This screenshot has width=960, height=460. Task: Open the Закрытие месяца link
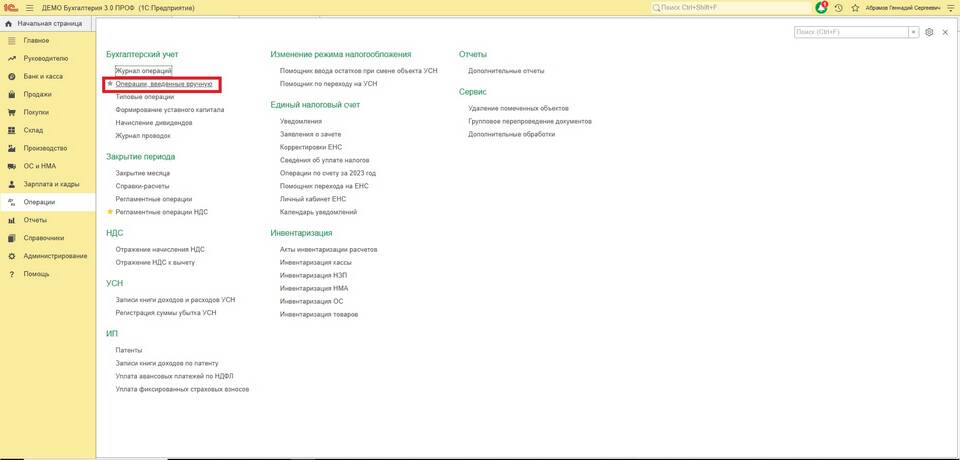click(142, 173)
